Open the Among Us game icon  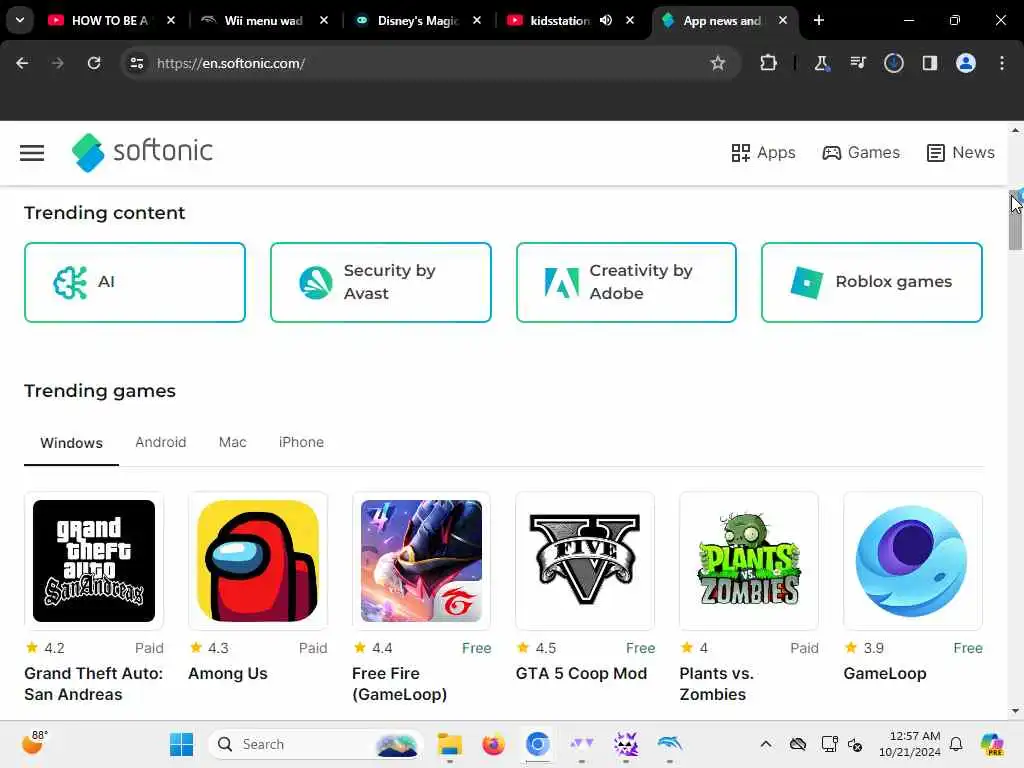(x=258, y=561)
